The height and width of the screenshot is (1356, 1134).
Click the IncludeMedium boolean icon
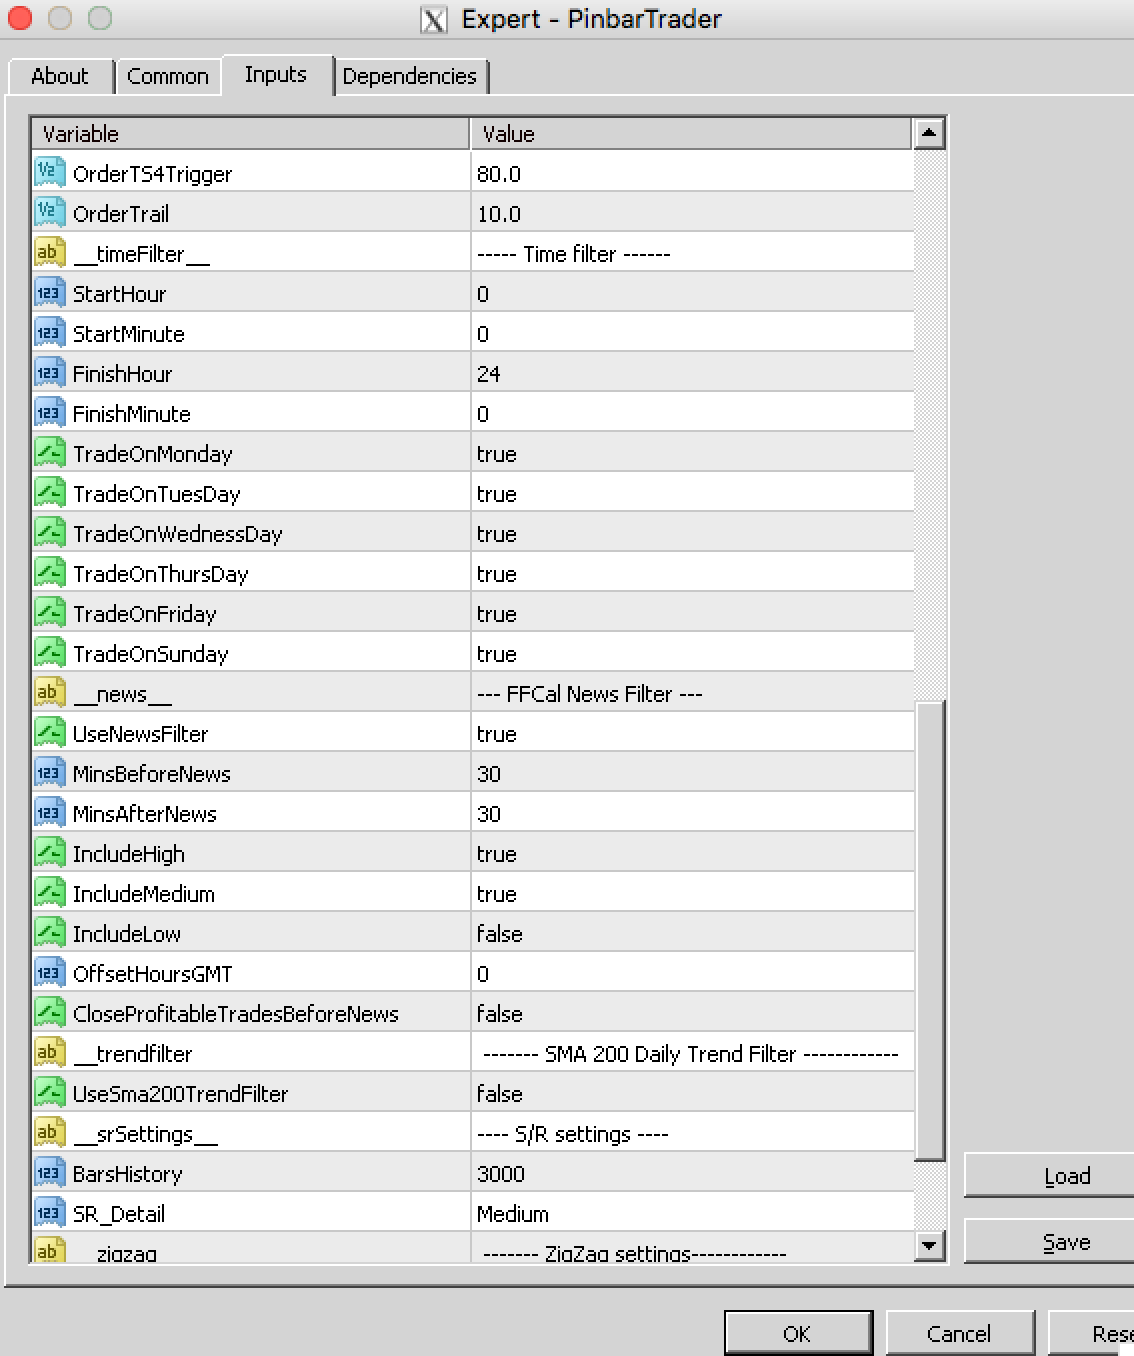49,892
